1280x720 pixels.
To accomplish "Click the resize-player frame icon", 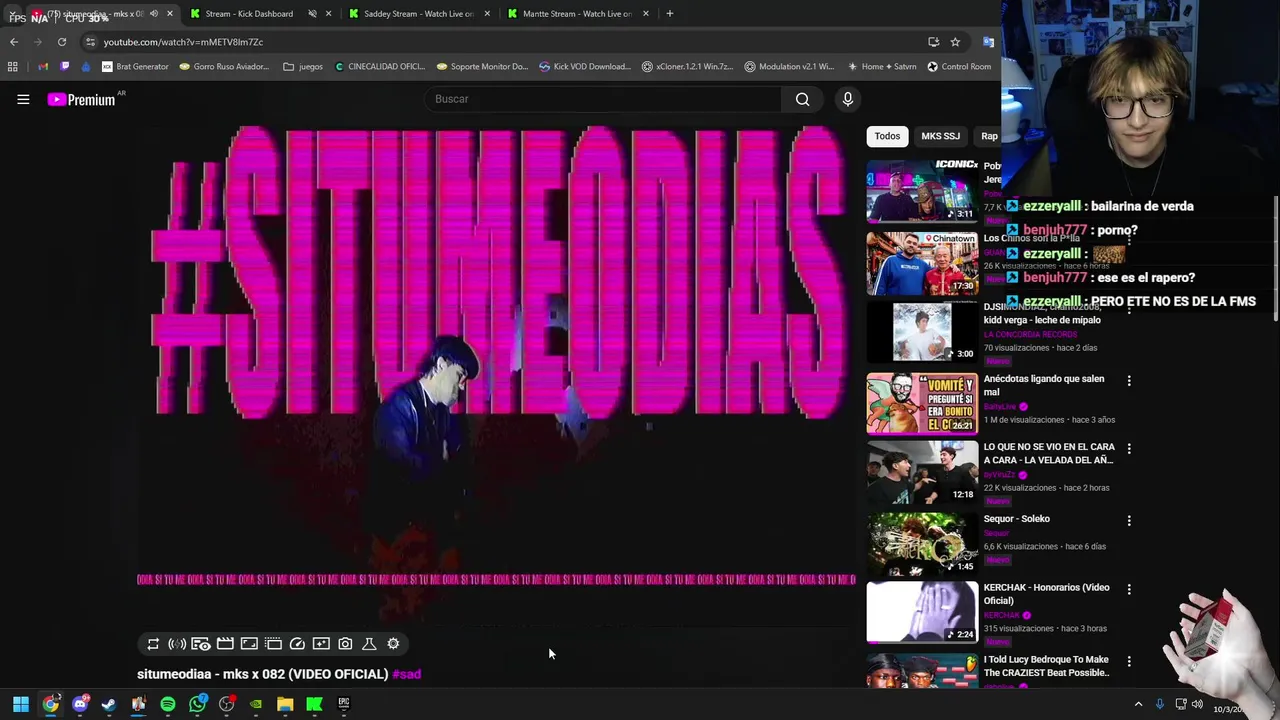I will (249, 644).
